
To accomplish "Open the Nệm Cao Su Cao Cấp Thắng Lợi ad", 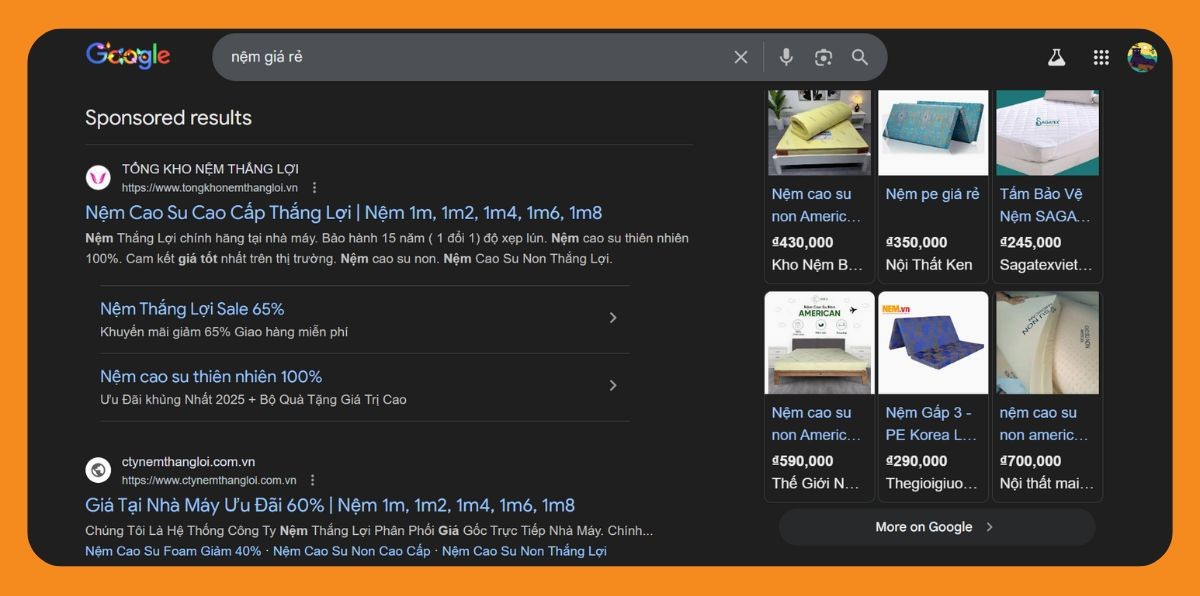I will [x=340, y=212].
